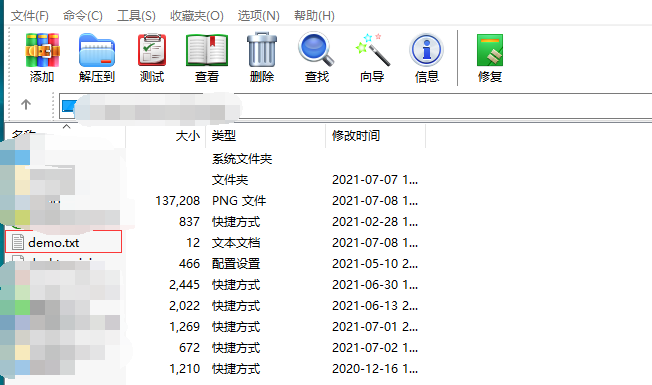Click the 测试 (Test) clipboard icon
Image resolution: width=652 pixels, height=385 pixels.
pyautogui.click(x=152, y=50)
